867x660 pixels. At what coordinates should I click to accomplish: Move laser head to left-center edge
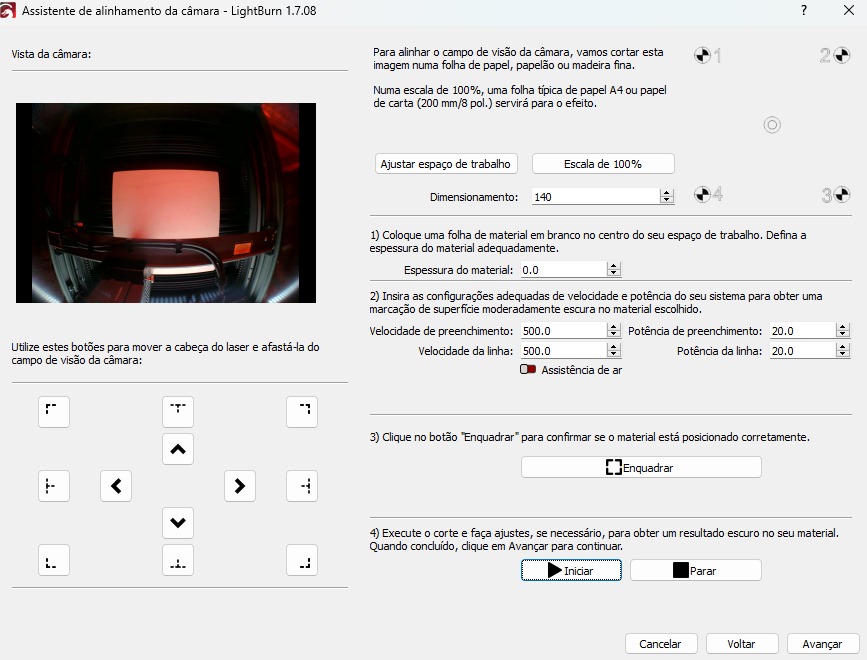[54, 486]
